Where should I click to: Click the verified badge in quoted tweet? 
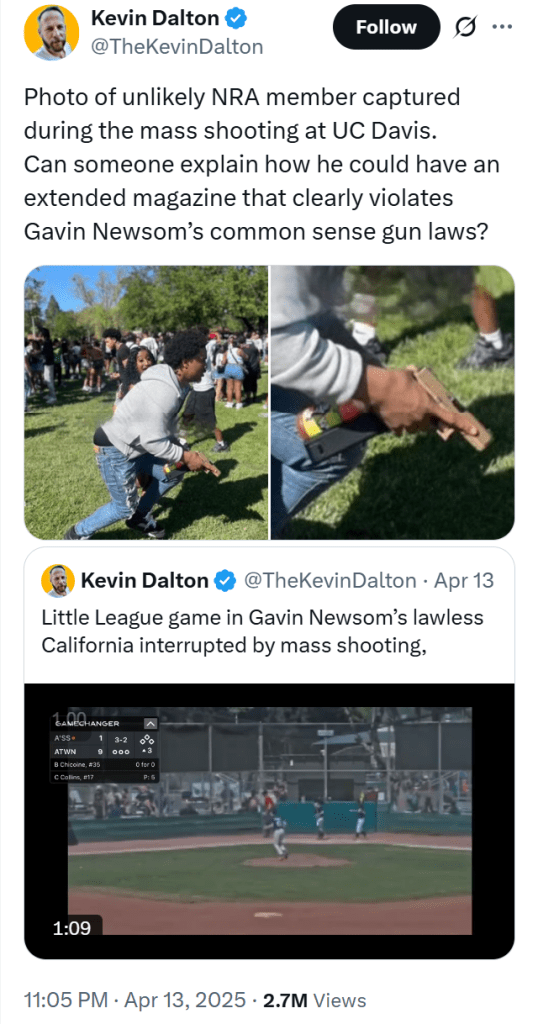point(226,580)
